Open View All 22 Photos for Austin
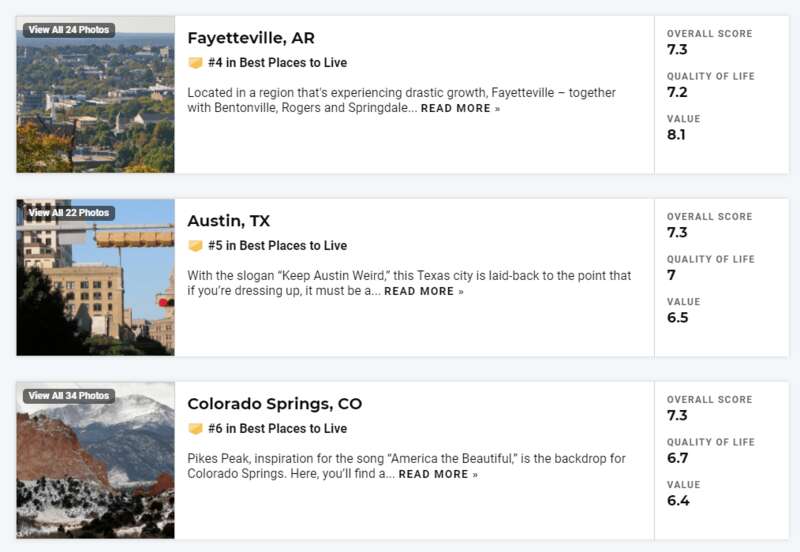Screen dimensions: 800x552 point(69,213)
